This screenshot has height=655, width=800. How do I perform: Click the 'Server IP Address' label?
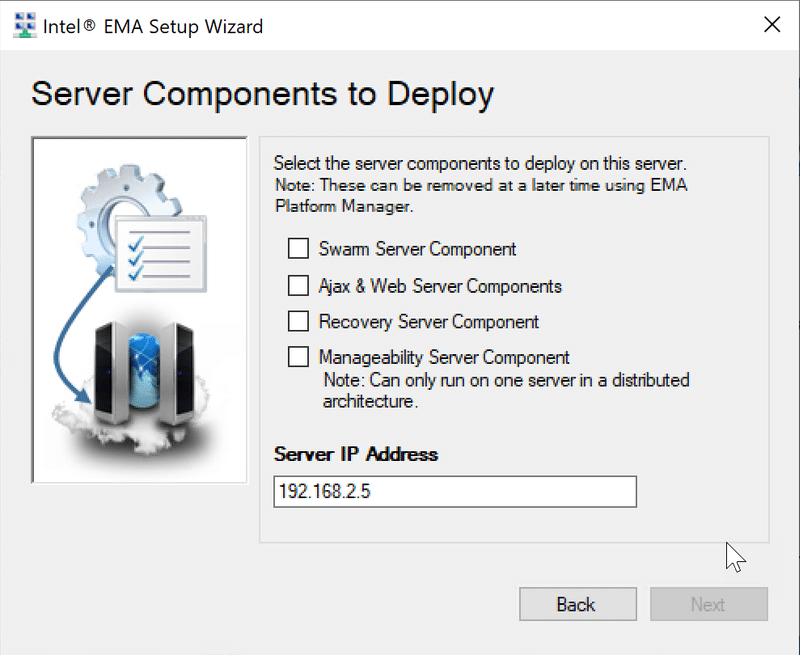356,454
